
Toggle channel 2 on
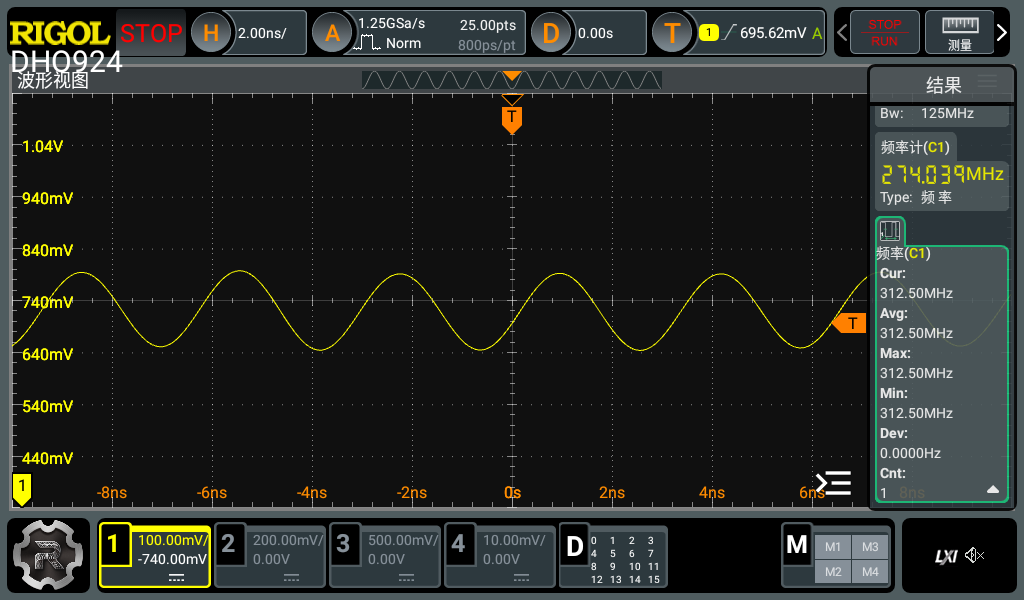(228, 544)
